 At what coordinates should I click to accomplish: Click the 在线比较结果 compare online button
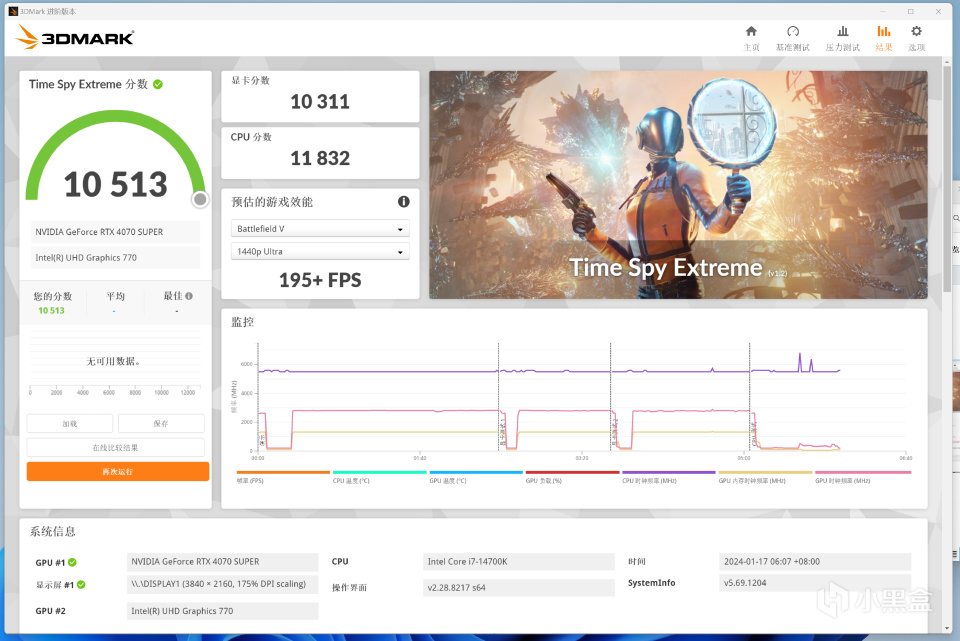(116, 448)
